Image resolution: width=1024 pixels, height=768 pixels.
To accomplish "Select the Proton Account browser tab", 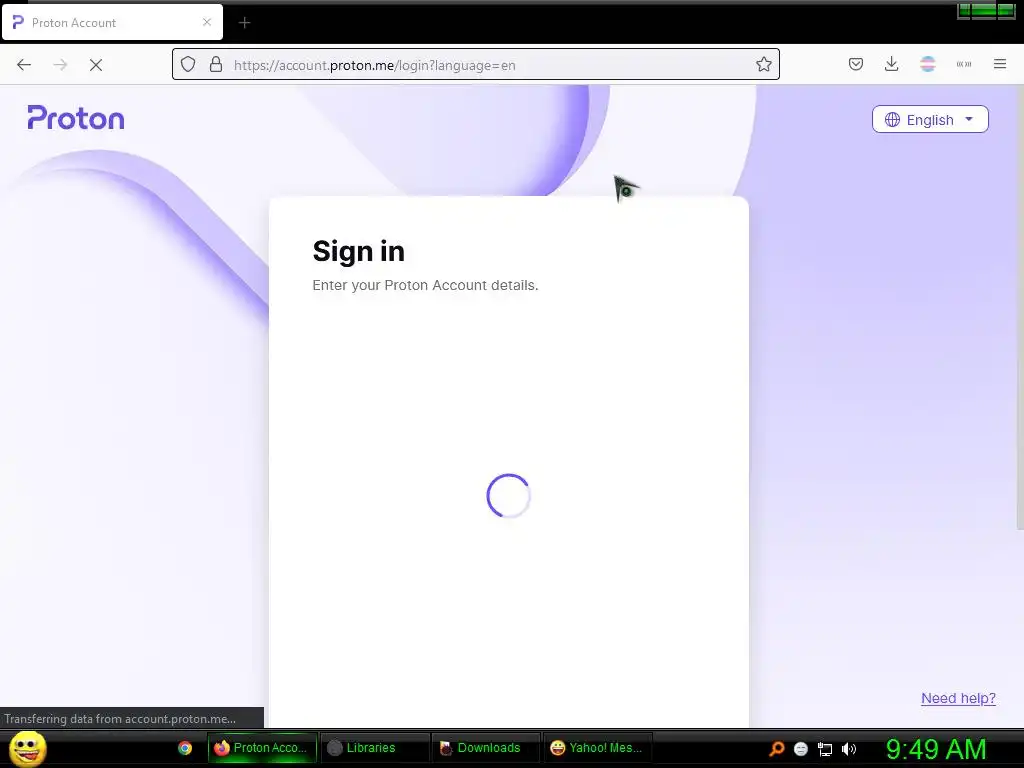I will point(112,22).
